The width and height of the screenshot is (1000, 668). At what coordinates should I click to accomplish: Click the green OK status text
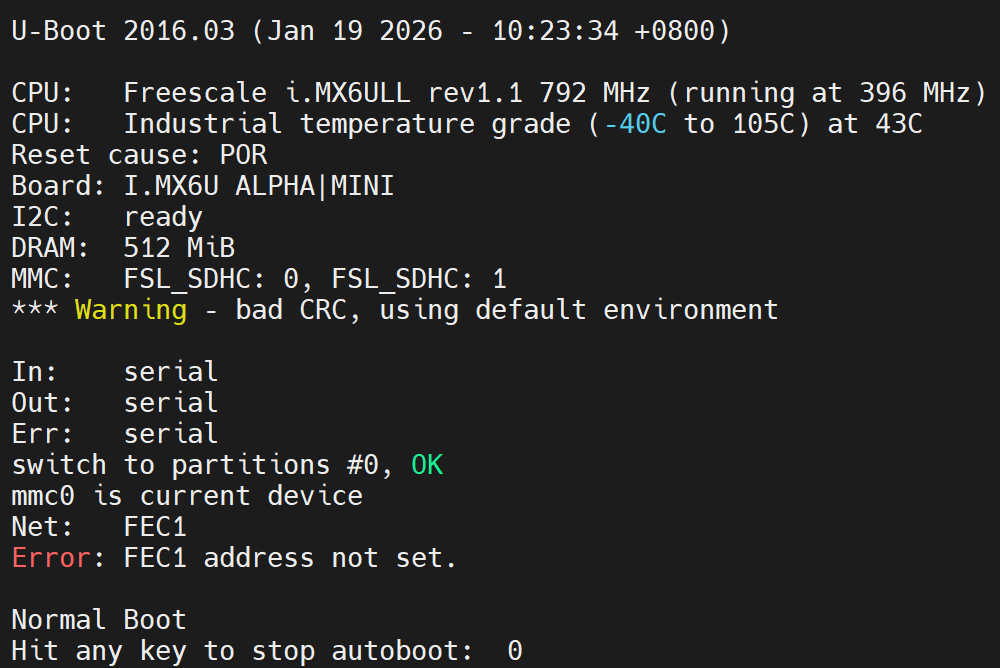(x=427, y=465)
